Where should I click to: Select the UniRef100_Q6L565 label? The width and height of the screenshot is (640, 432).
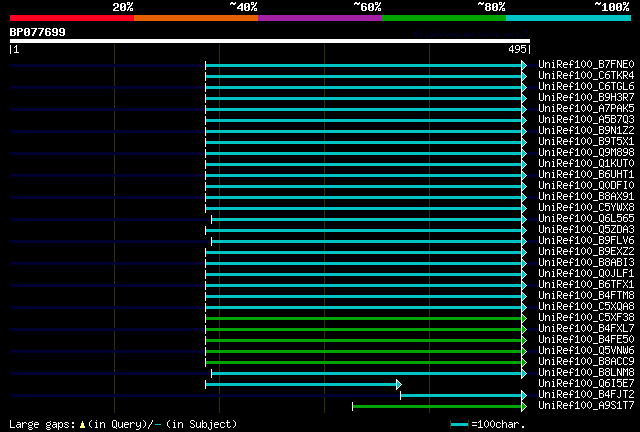point(586,219)
